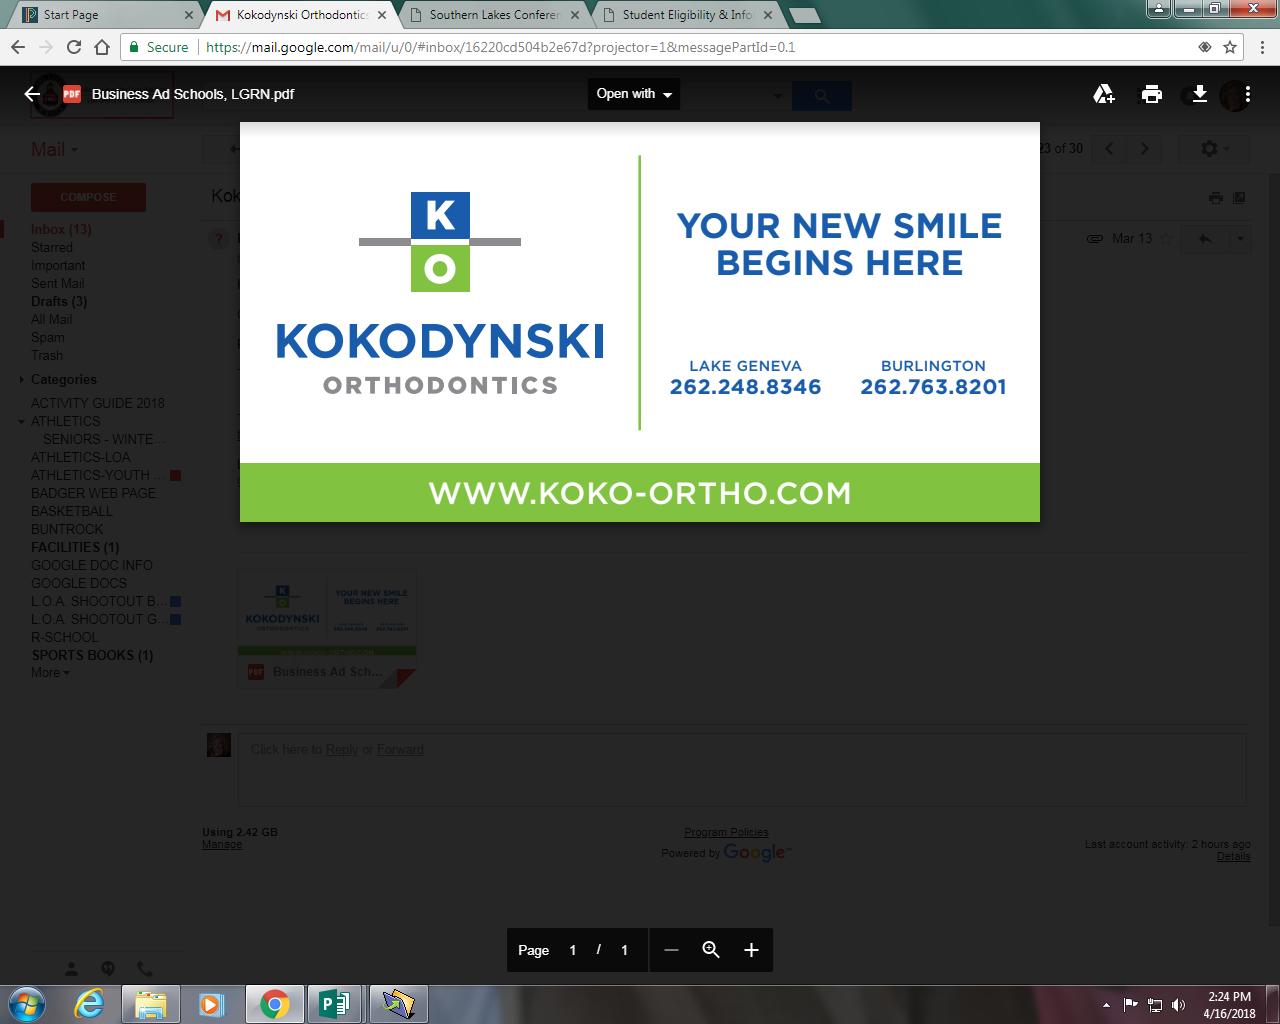Click the back arrow to close PDF preview
The image size is (1280, 1024).
coord(32,94)
